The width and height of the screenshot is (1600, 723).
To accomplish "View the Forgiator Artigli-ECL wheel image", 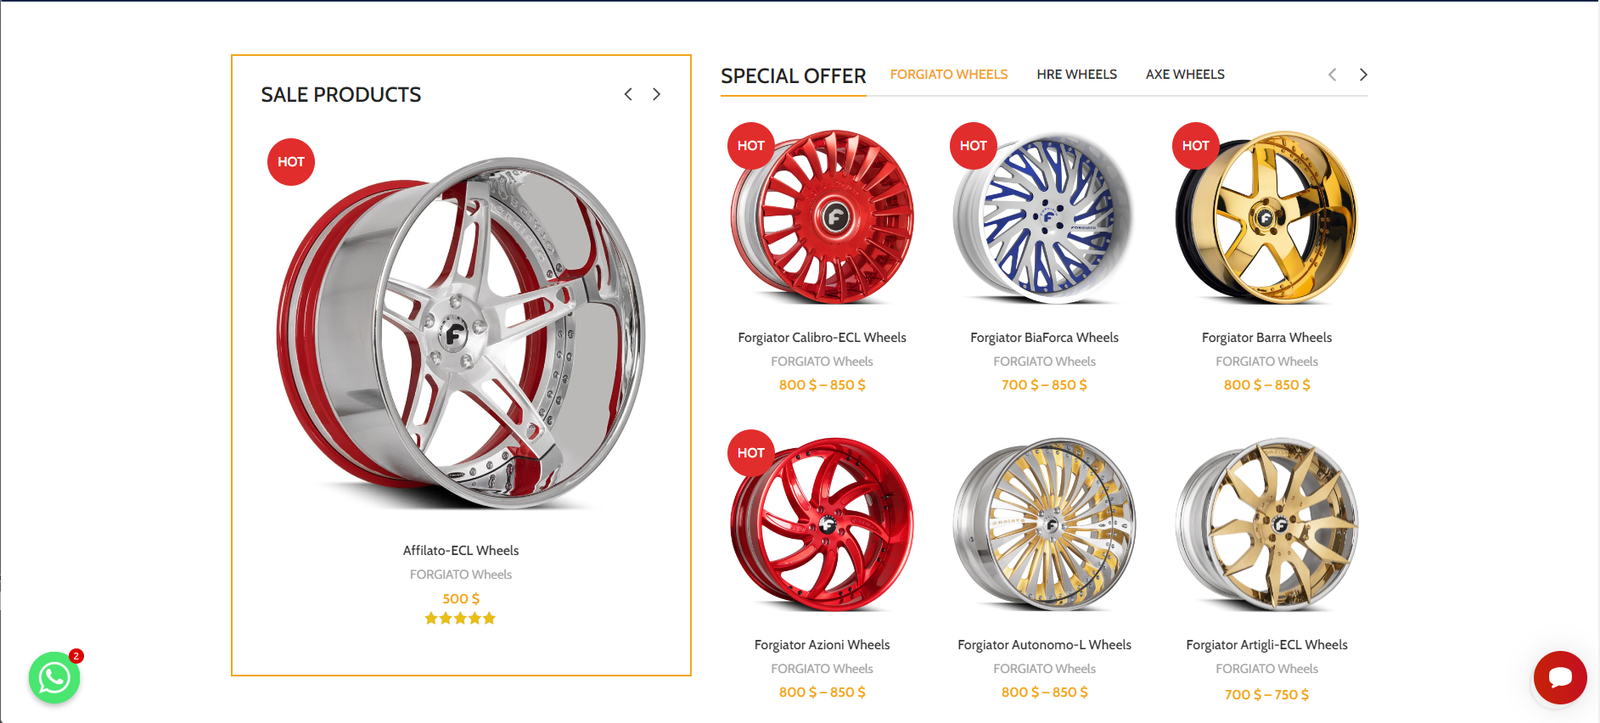I will click(x=1267, y=524).
